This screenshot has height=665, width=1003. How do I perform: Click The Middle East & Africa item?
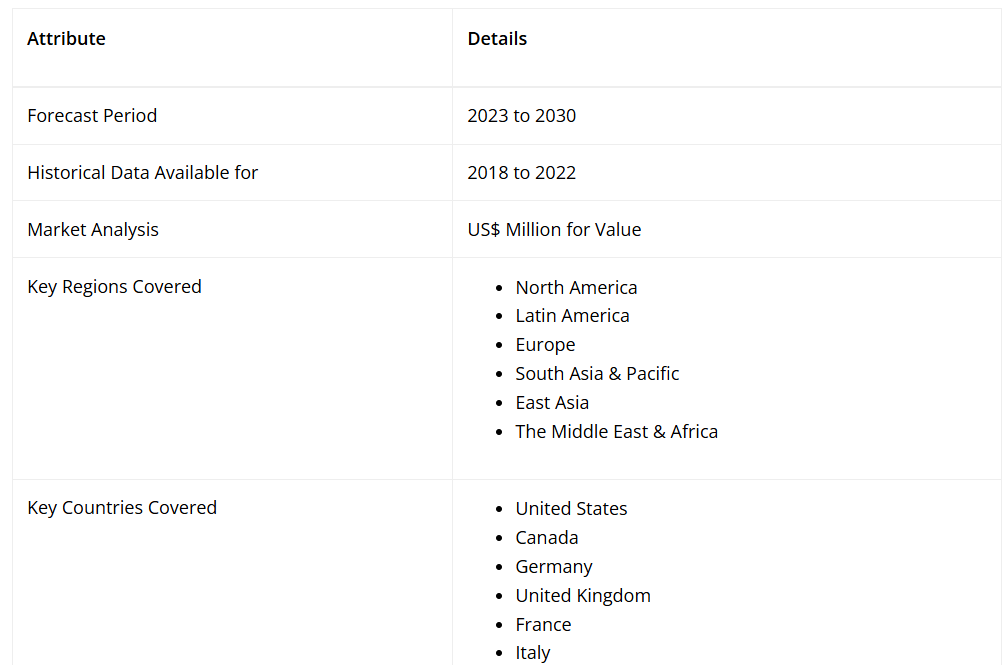(x=616, y=432)
